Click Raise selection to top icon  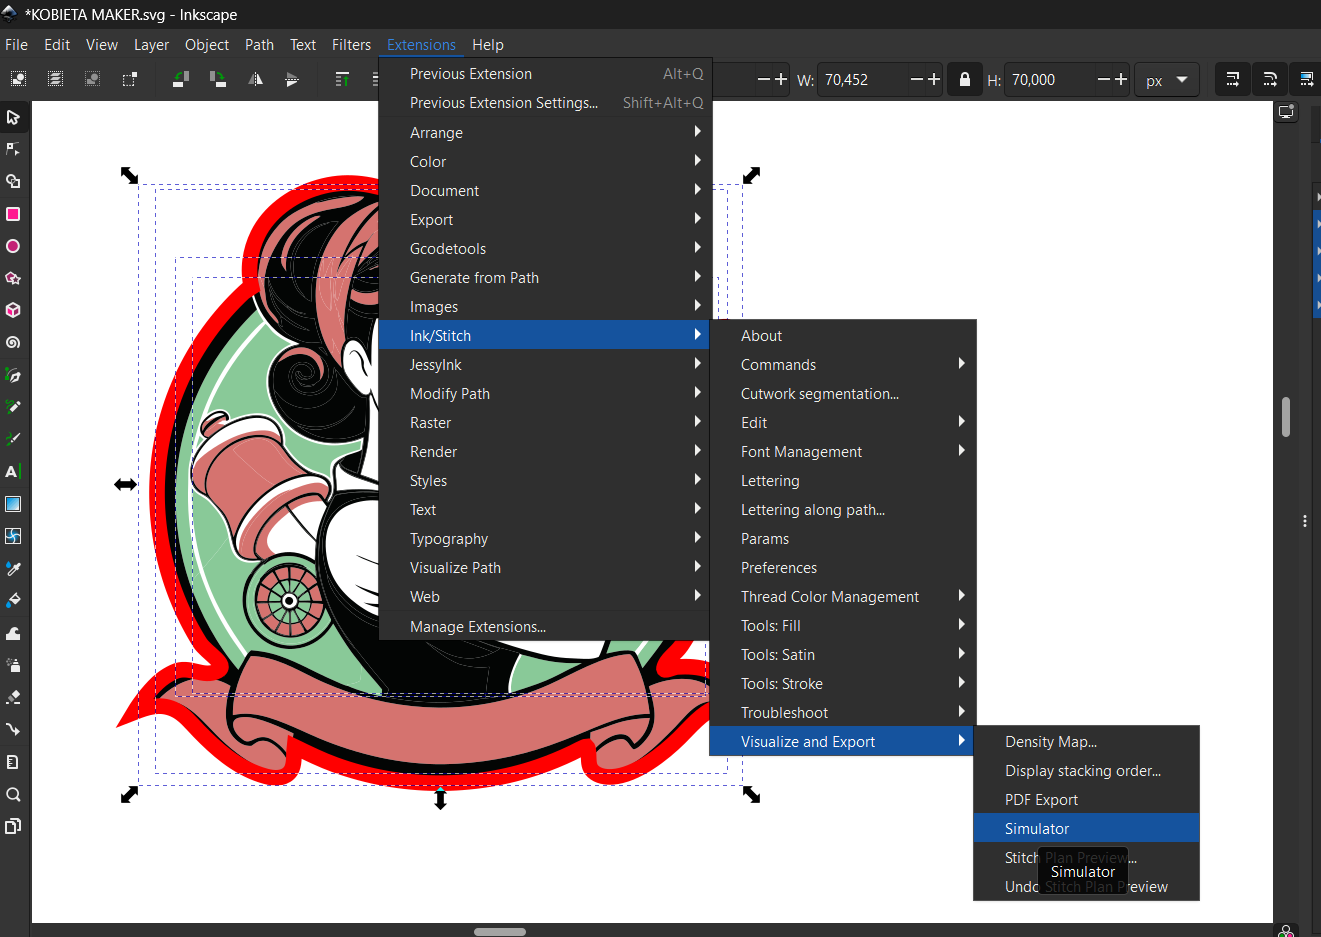[x=342, y=79]
